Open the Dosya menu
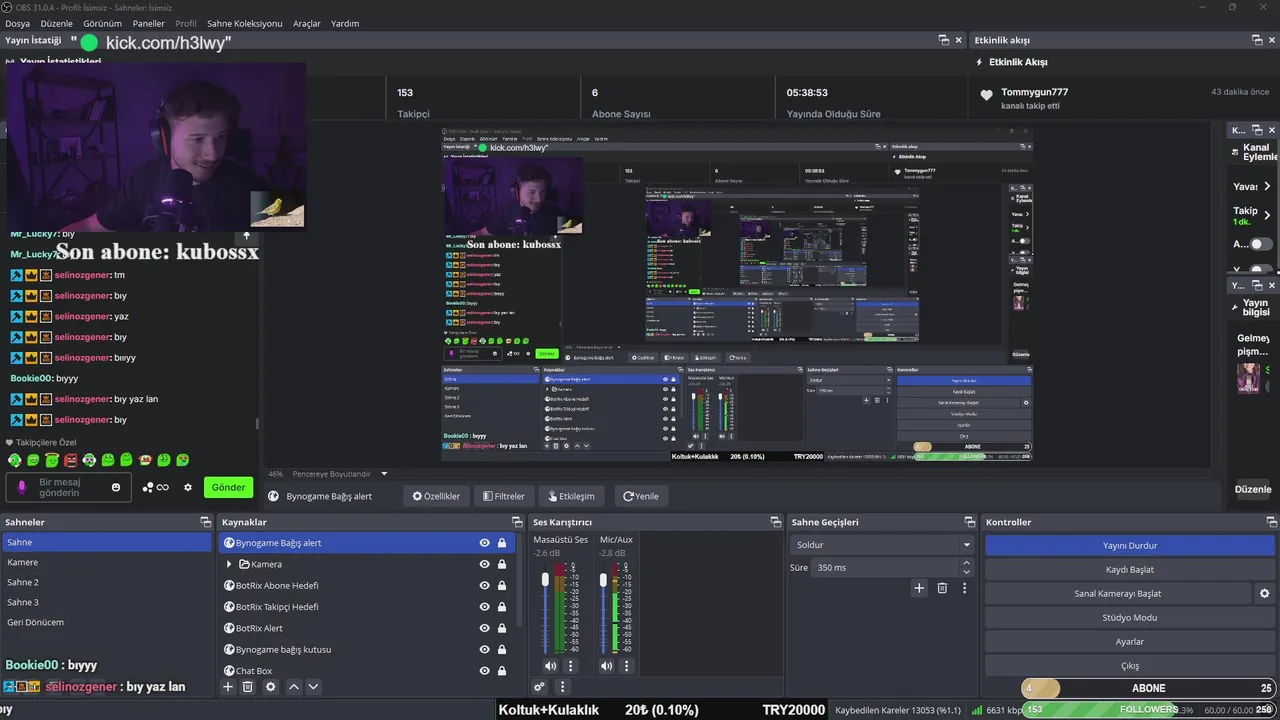 [17, 23]
